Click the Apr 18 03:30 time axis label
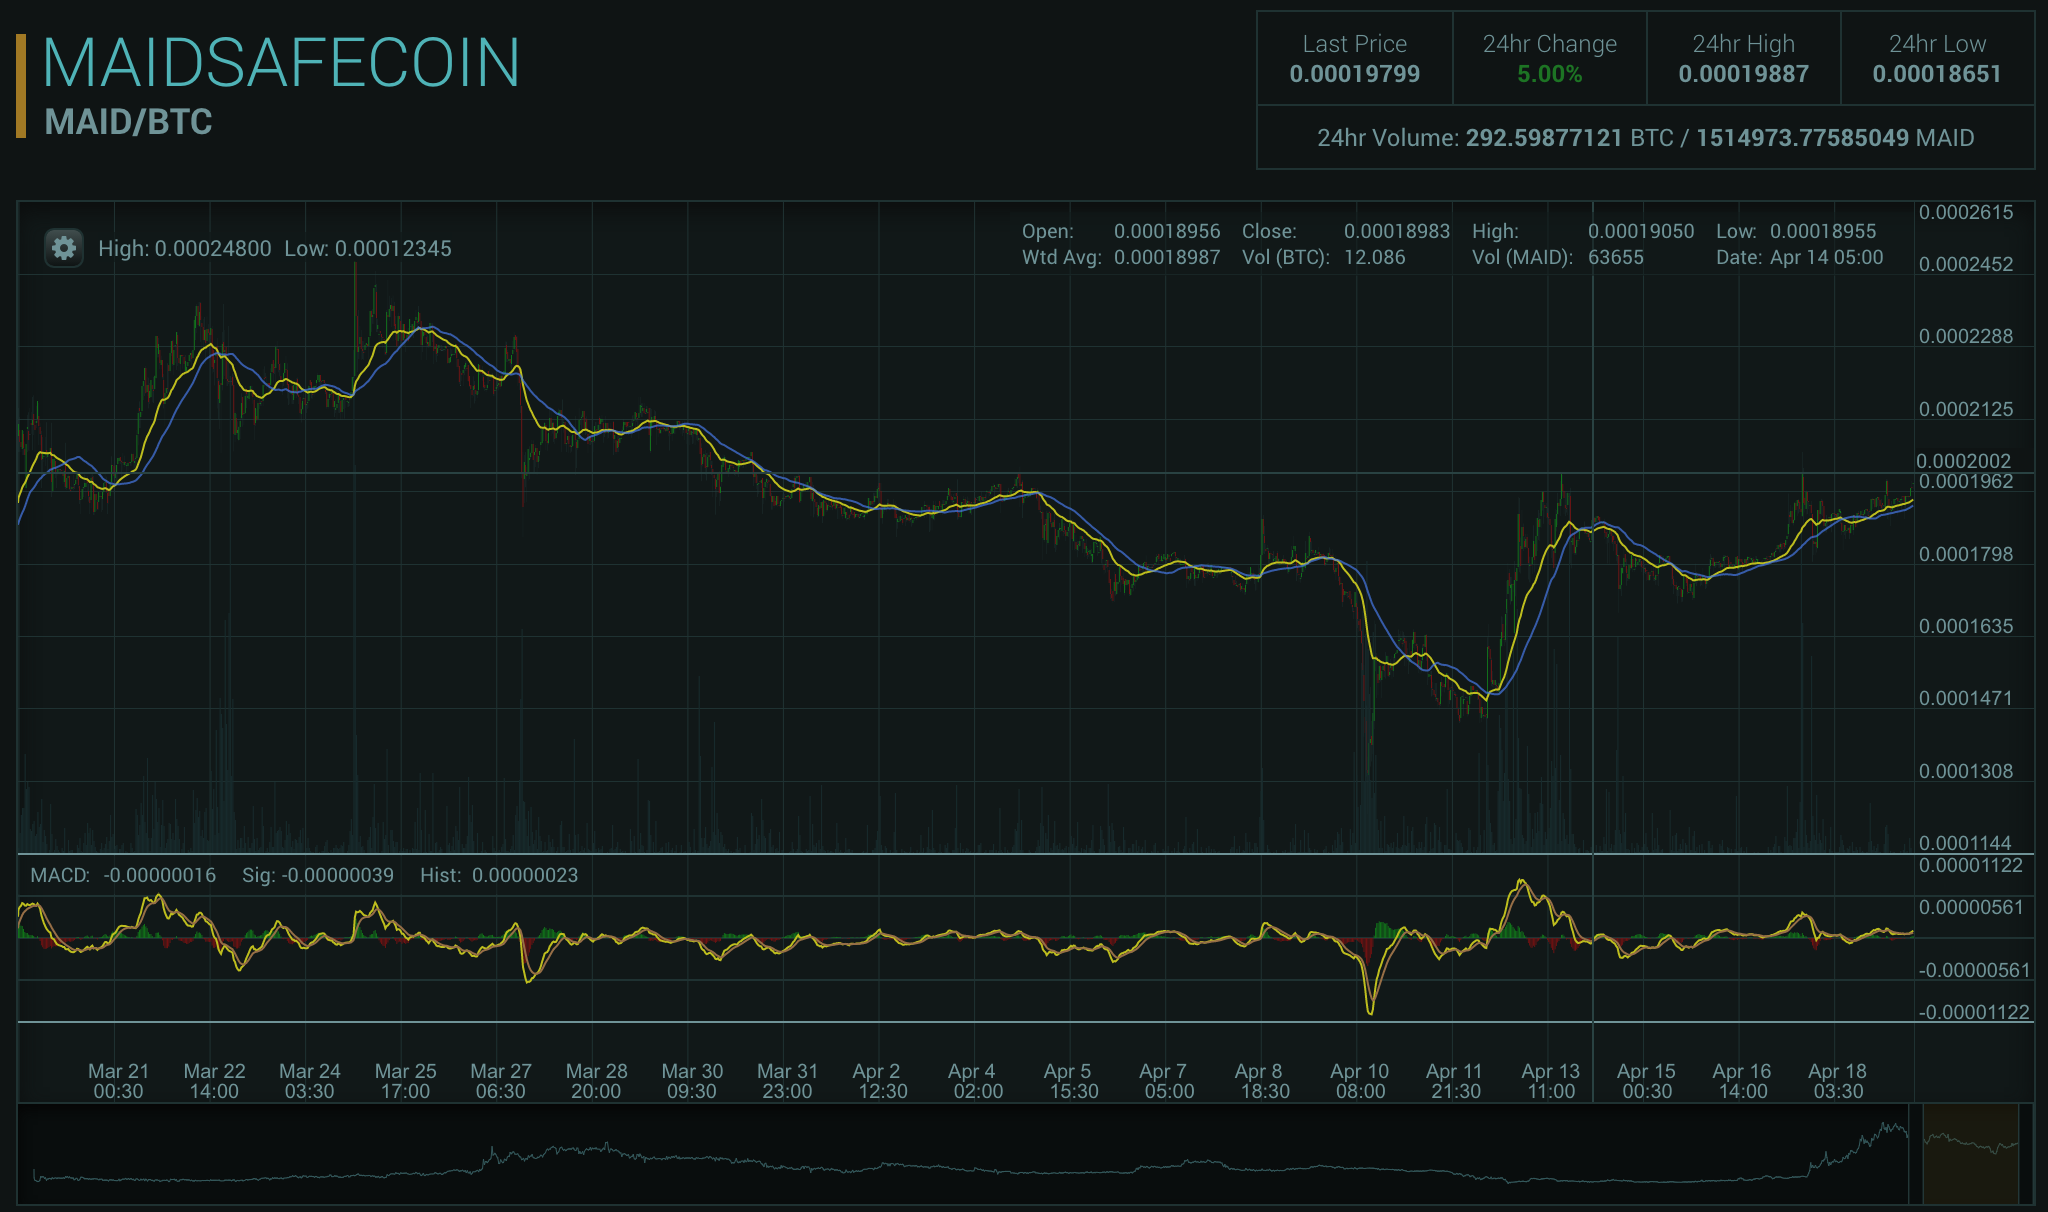Screen dimensions: 2048x1212 (1837, 1081)
